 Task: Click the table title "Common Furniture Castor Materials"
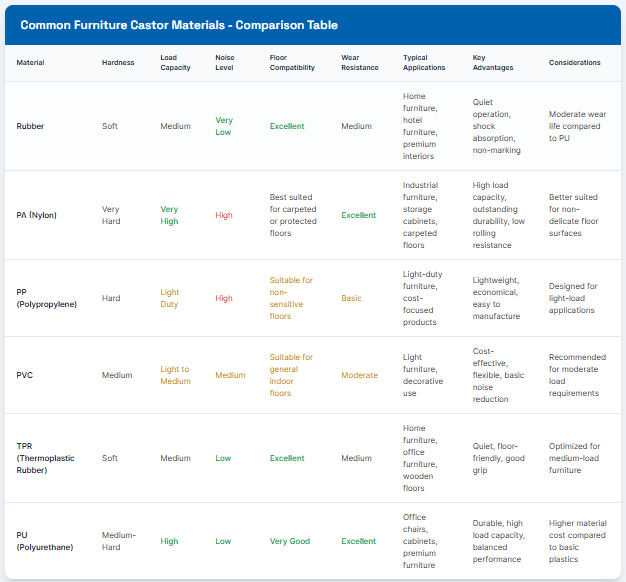point(179,25)
